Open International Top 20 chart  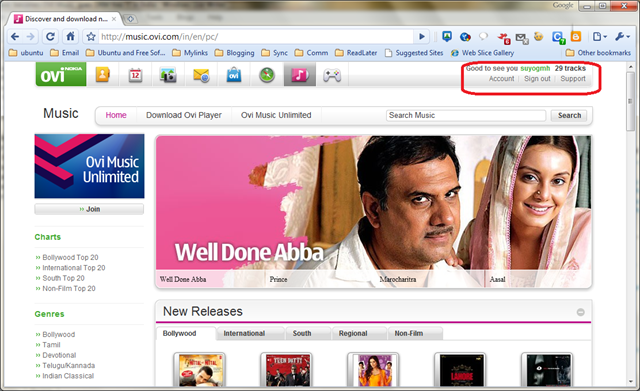click(73, 268)
